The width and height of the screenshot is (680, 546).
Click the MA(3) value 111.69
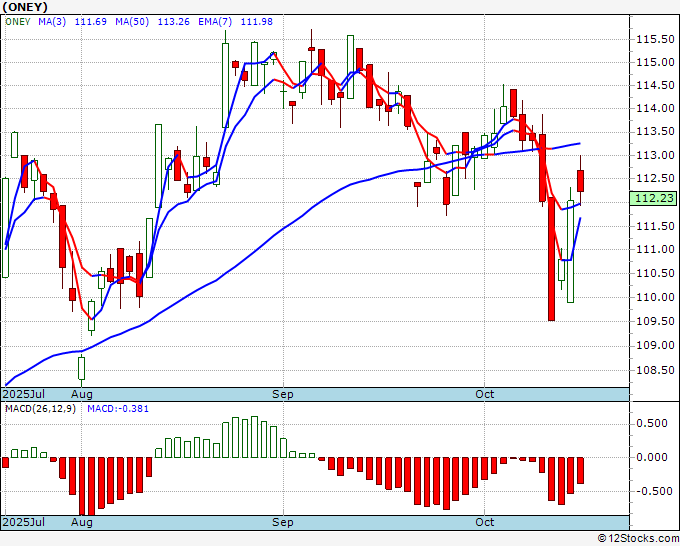click(91, 22)
